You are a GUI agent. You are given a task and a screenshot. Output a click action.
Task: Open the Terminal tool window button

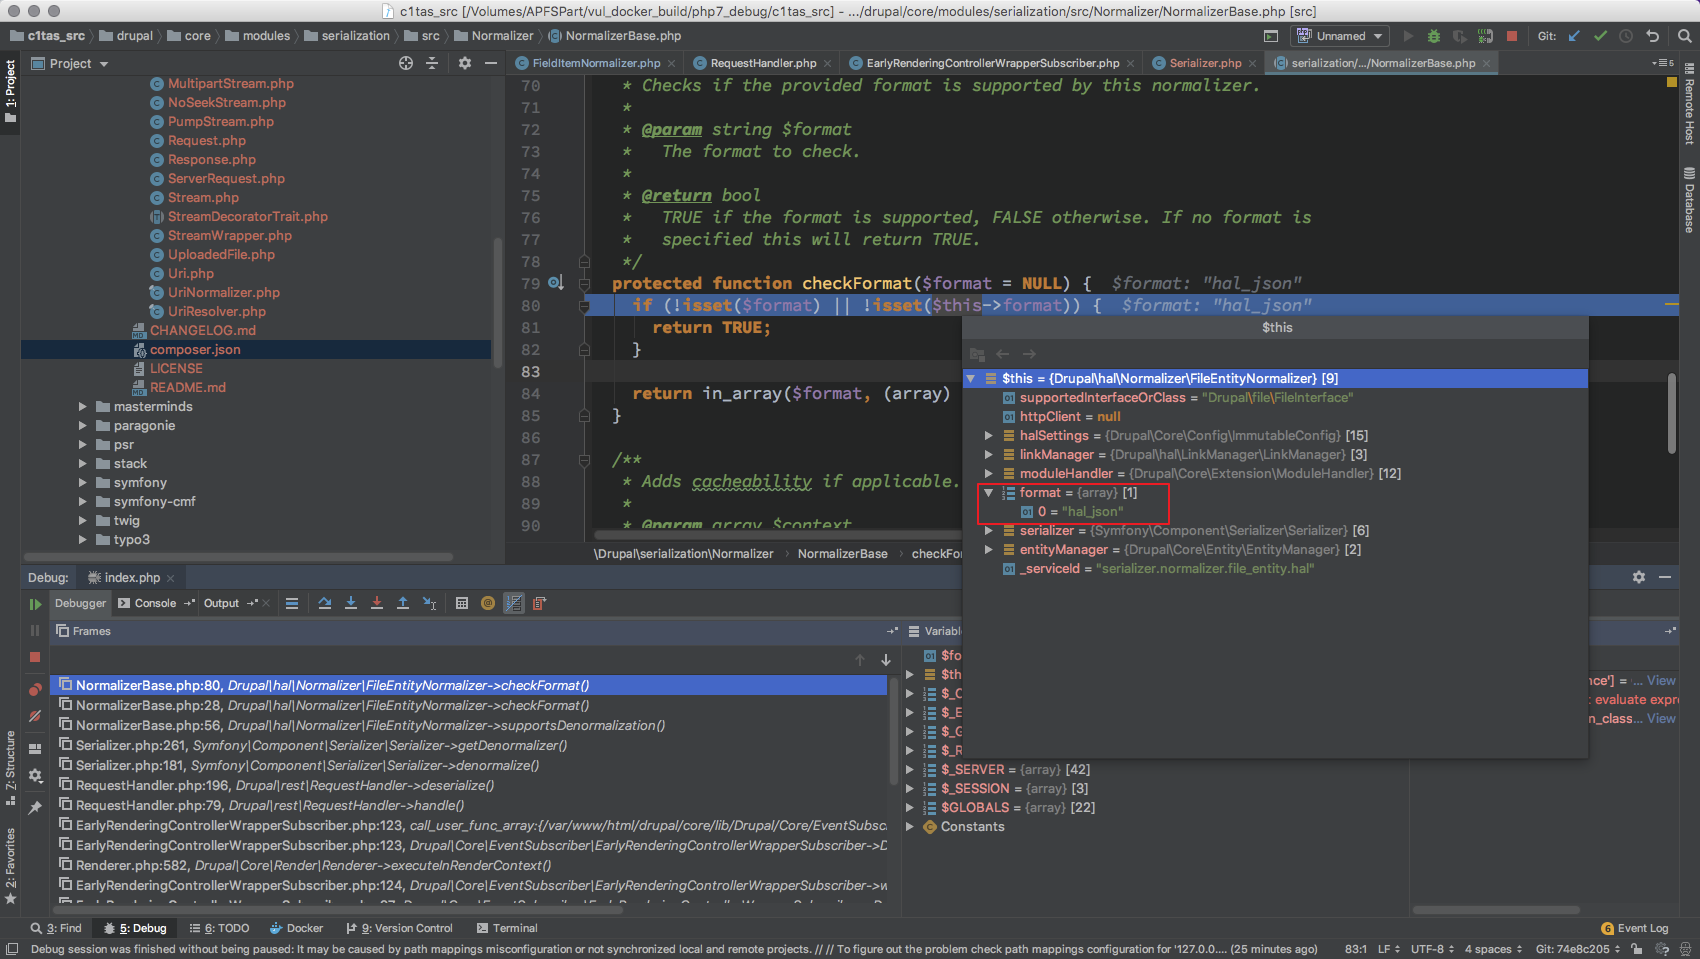pos(507,928)
